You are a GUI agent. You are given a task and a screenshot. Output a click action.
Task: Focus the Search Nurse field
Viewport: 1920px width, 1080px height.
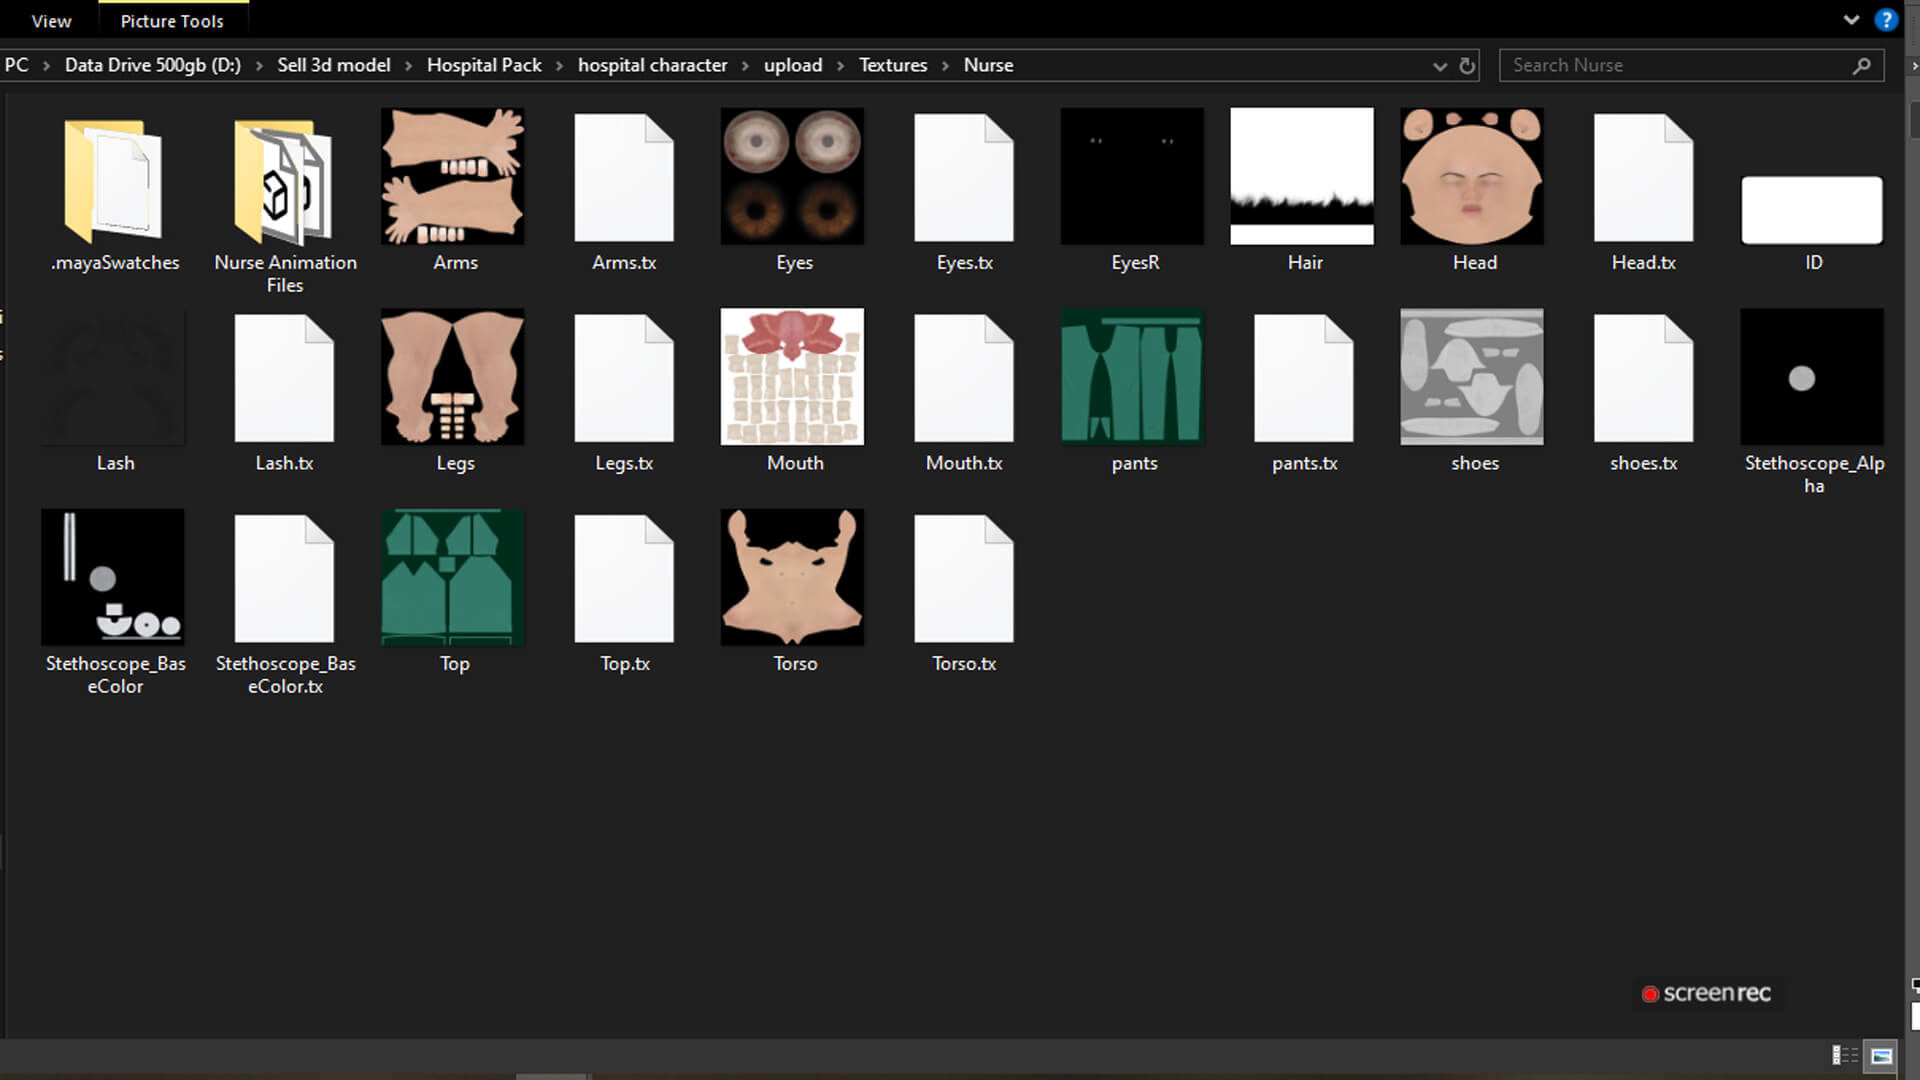point(1691,65)
